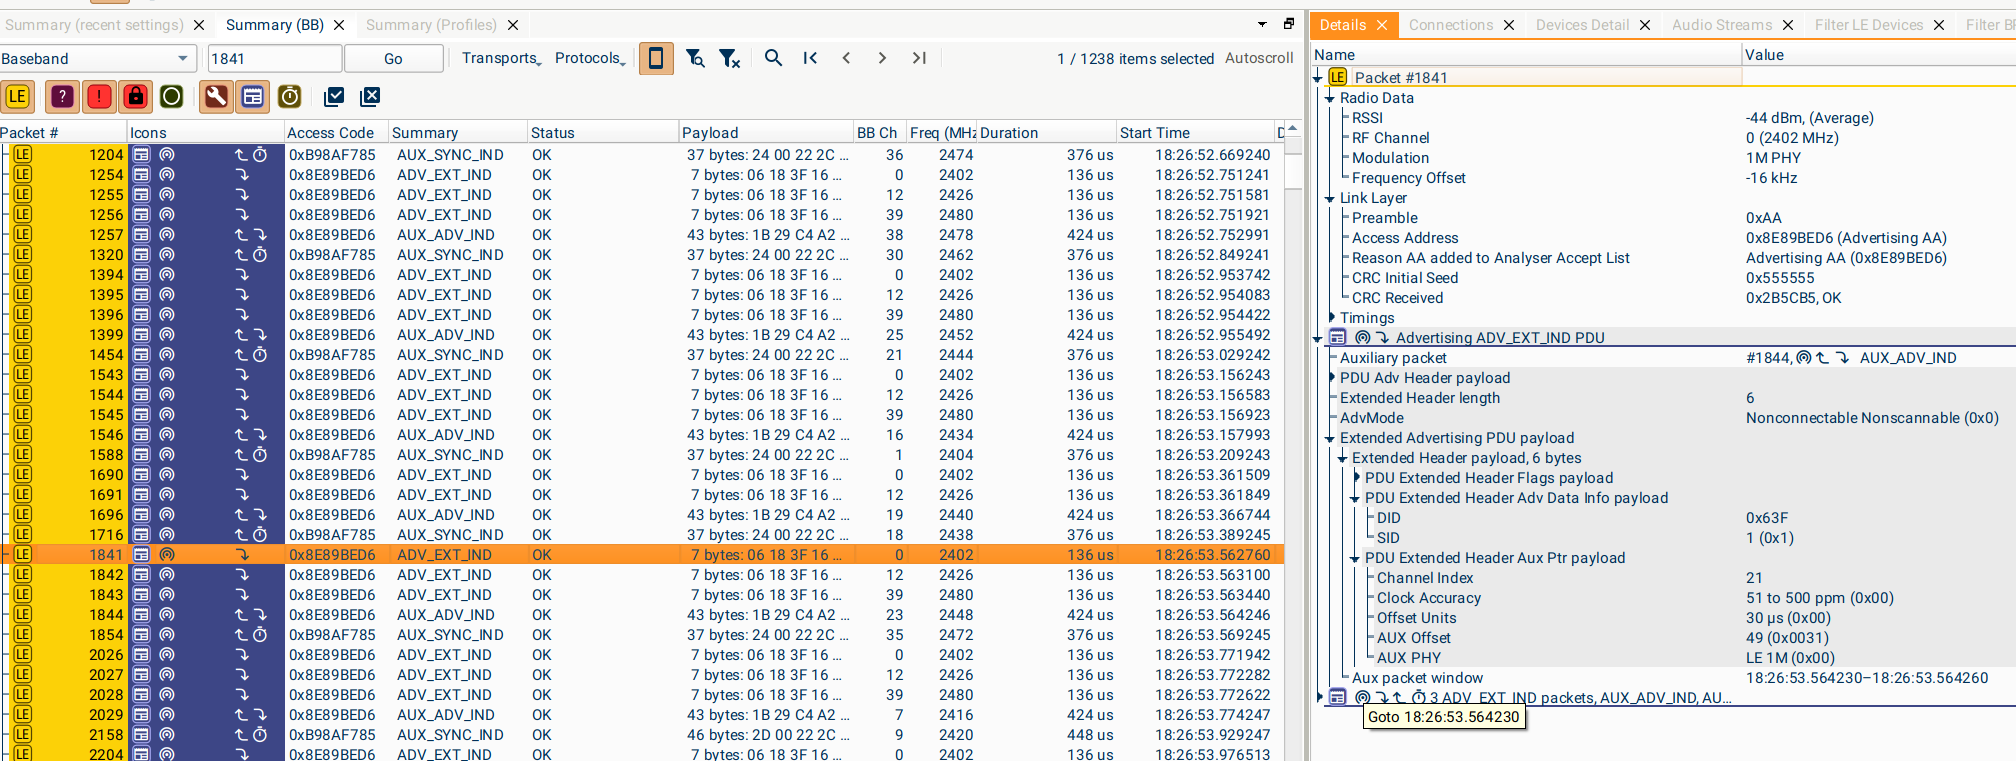Toggle the red lock filter icon
Screen dimensions: 2016x761
[136, 96]
